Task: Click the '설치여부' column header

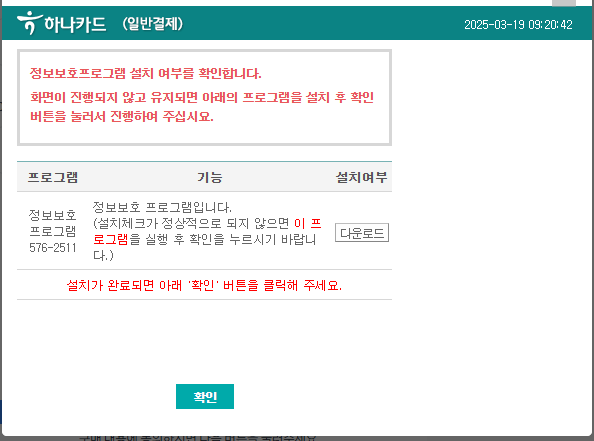Action: (x=361, y=177)
